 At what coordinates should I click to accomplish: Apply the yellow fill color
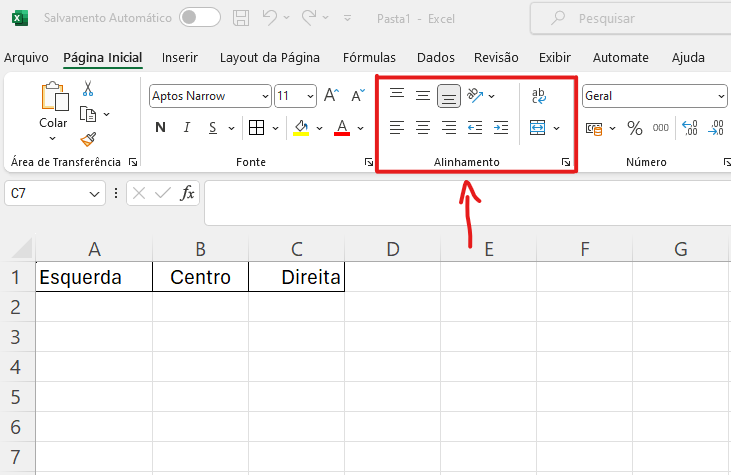pyautogui.click(x=301, y=127)
